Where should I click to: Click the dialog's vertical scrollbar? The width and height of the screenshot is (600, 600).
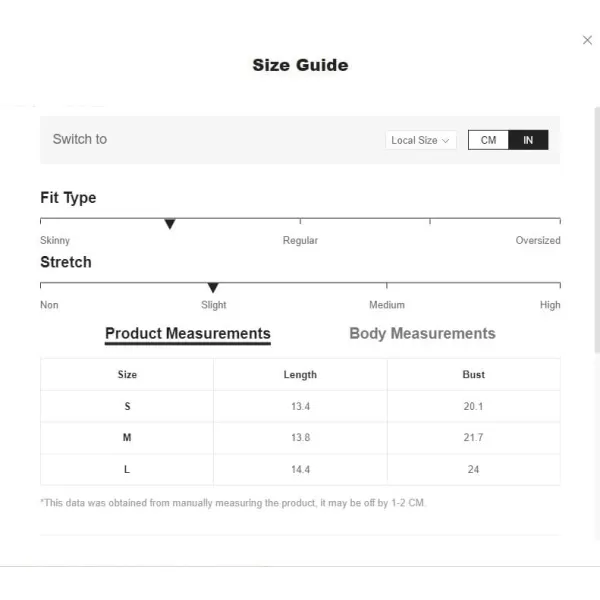point(597,230)
